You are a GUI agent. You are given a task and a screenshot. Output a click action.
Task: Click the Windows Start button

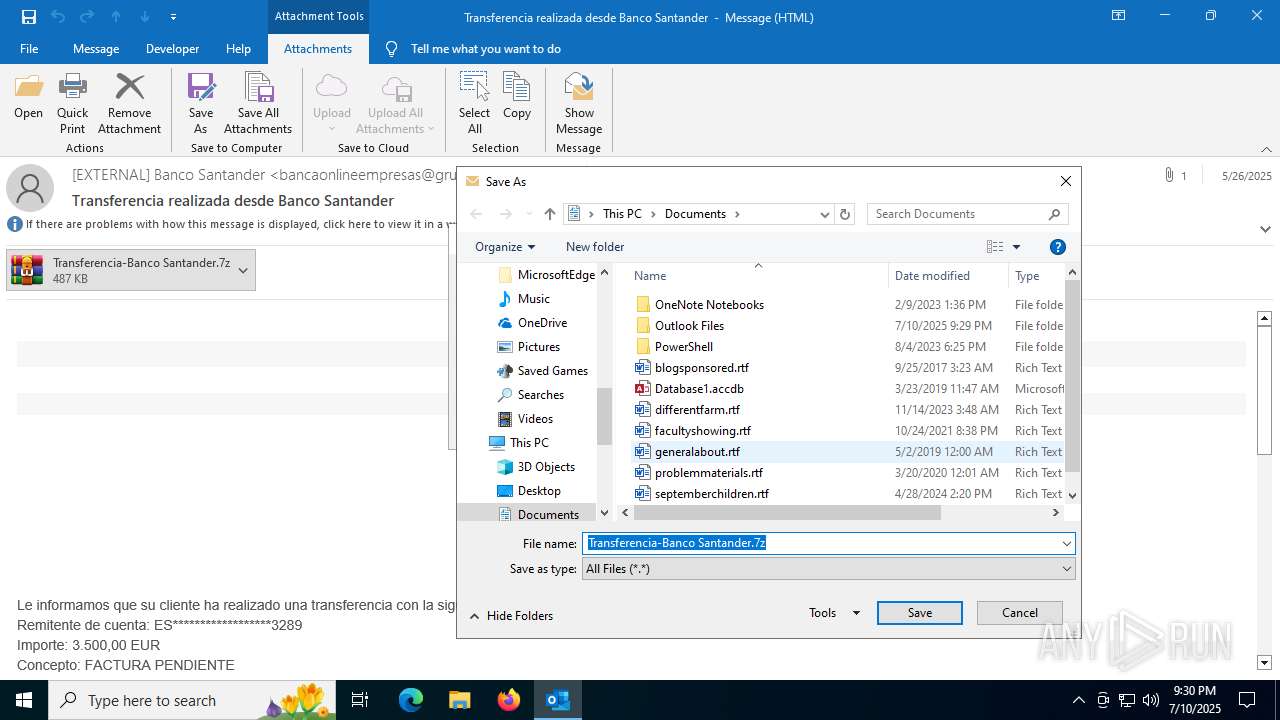24,700
